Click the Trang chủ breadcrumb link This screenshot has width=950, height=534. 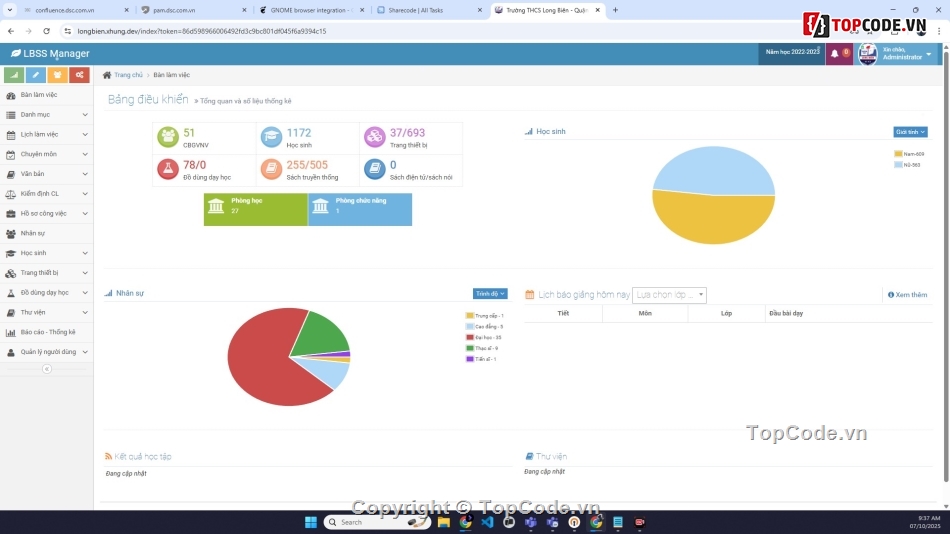(x=127, y=75)
